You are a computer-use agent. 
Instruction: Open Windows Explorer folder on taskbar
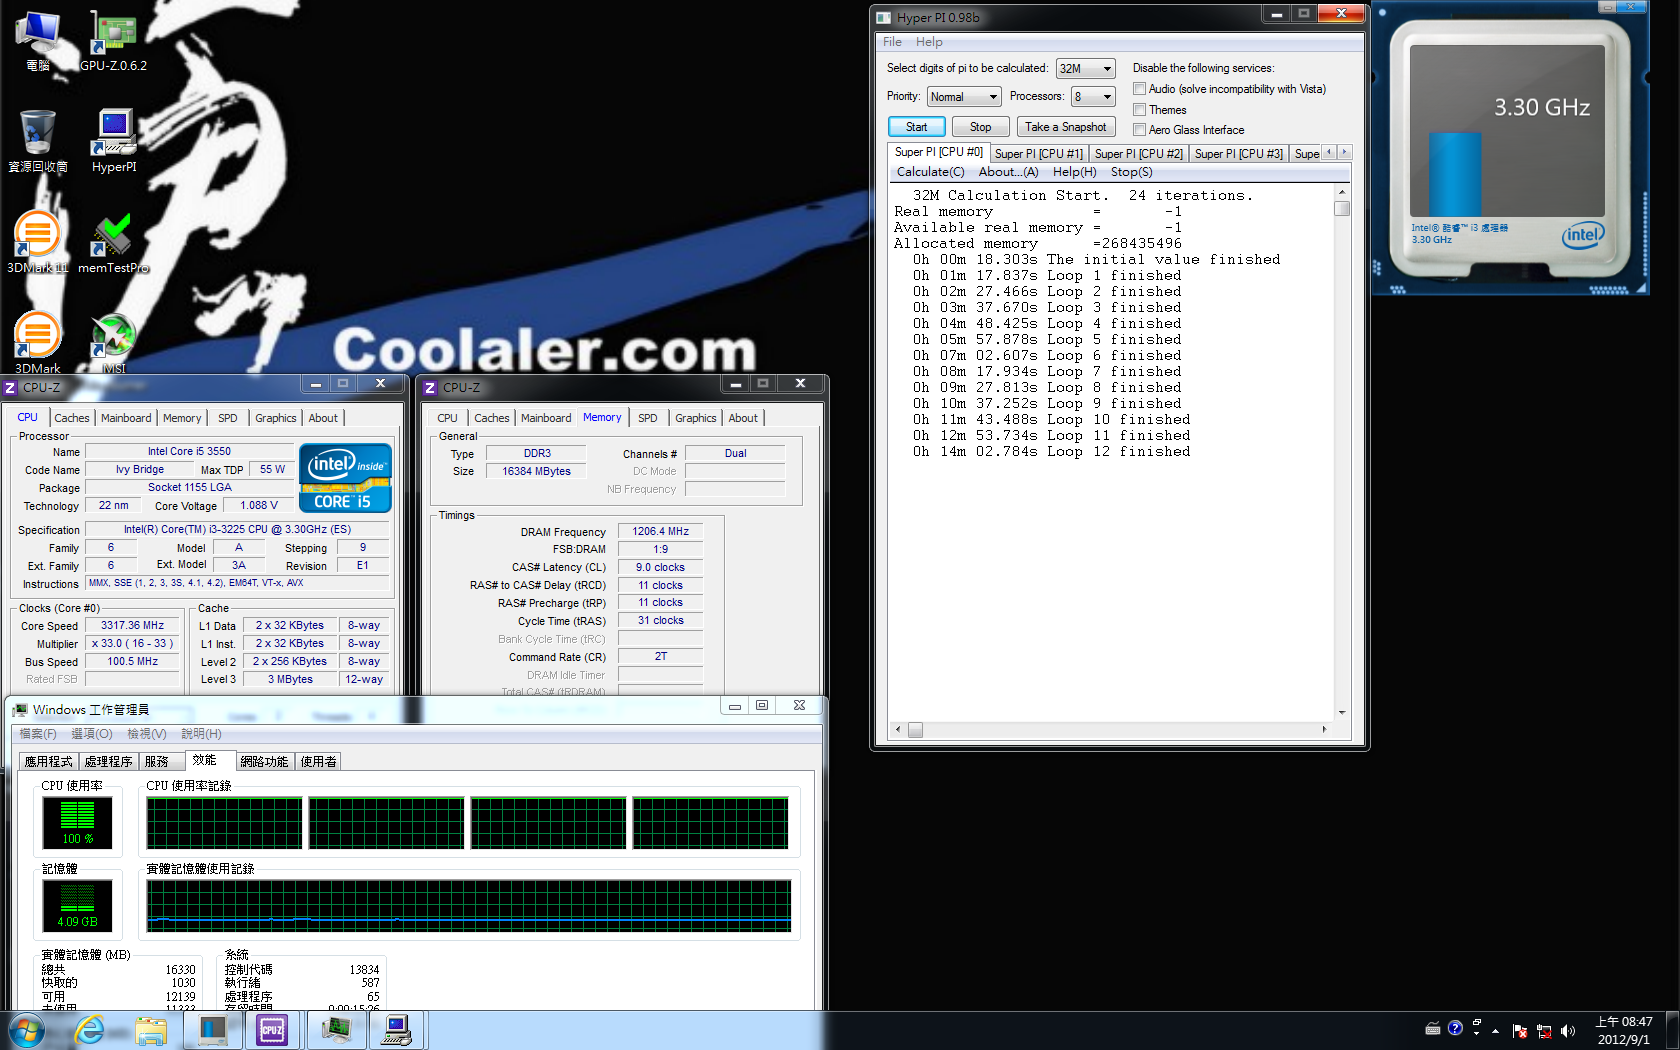(151, 1030)
